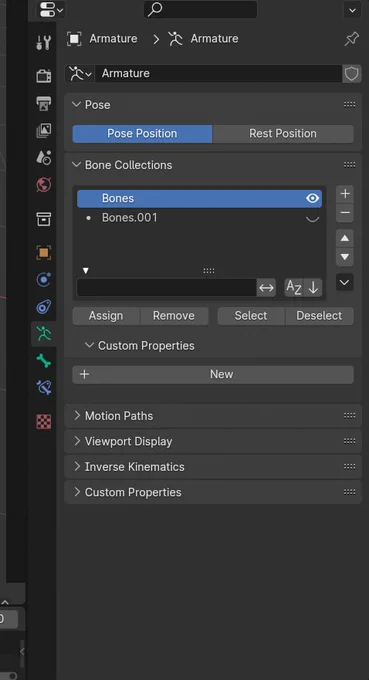Select Rest Position
Screen dimensions: 369x680
tap(283, 134)
